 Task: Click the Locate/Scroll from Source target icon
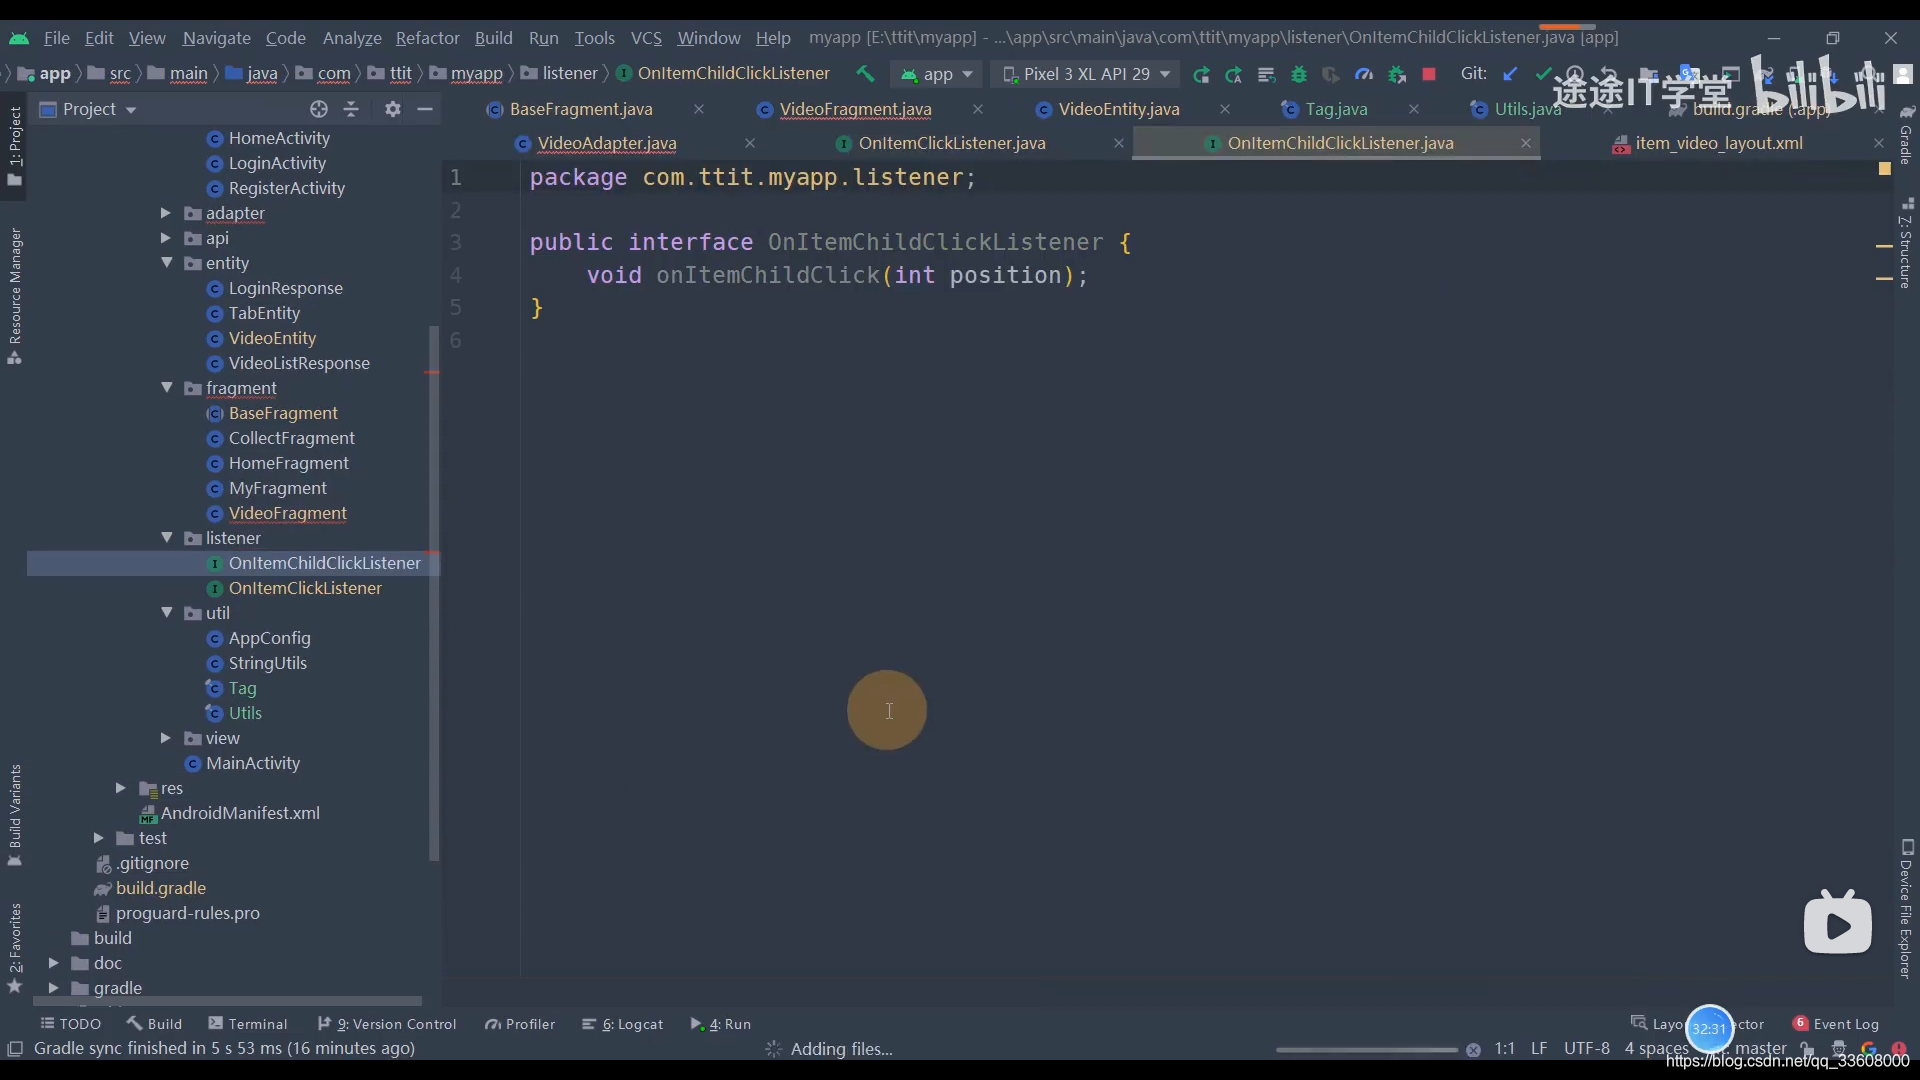coord(319,109)
